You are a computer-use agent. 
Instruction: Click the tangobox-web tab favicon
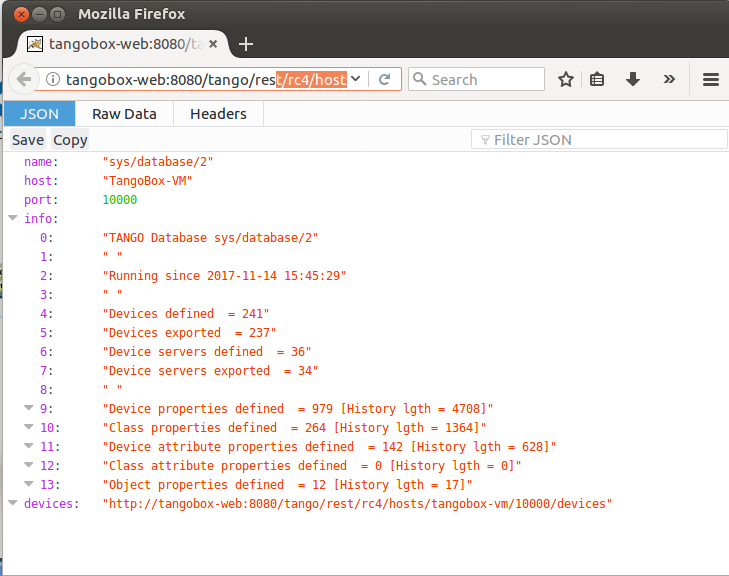click(x=35, y=44)
